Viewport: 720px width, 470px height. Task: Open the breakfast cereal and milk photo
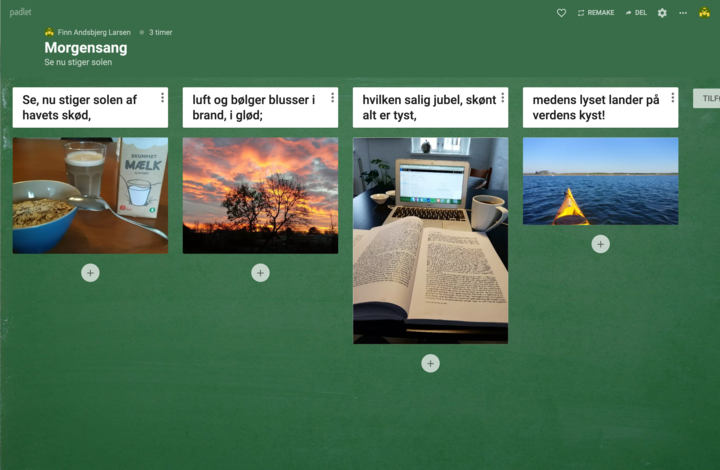90,195
